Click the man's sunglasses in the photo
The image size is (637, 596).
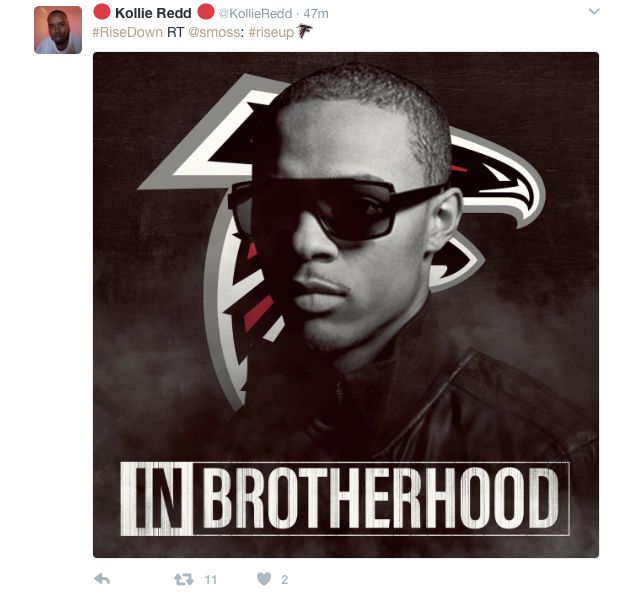[x=337, y=209]
